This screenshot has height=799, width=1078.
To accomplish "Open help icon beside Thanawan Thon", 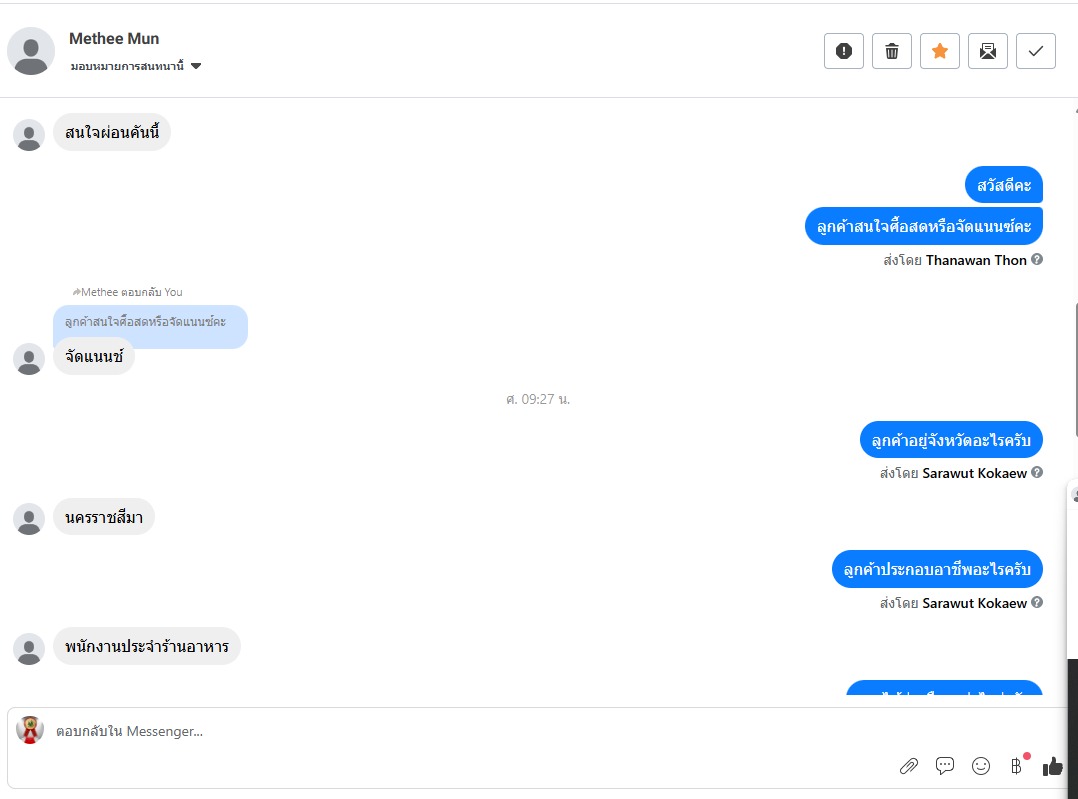I will click(x=1037, y=259).
